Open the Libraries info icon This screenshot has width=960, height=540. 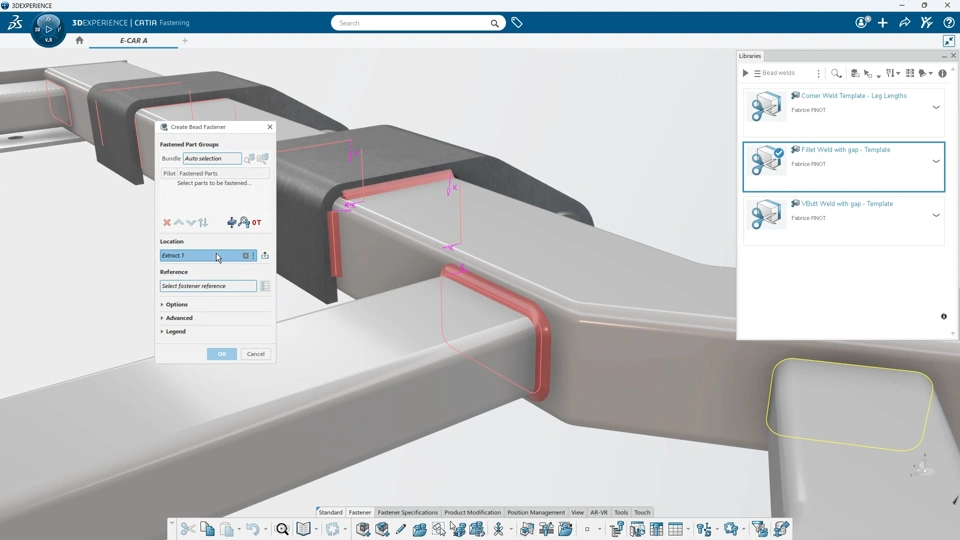point(942,73)
